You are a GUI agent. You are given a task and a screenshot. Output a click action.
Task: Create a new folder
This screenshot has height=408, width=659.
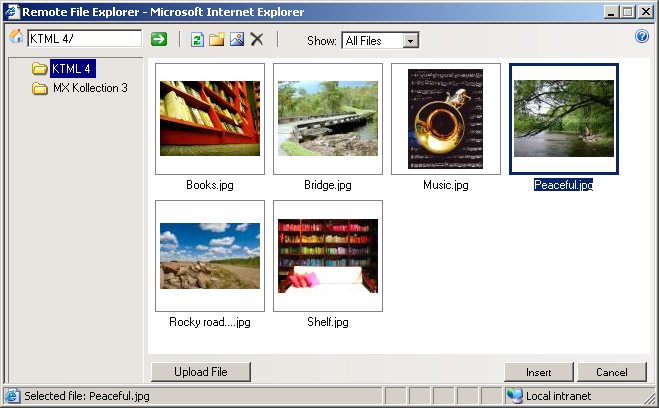point(217,39)
